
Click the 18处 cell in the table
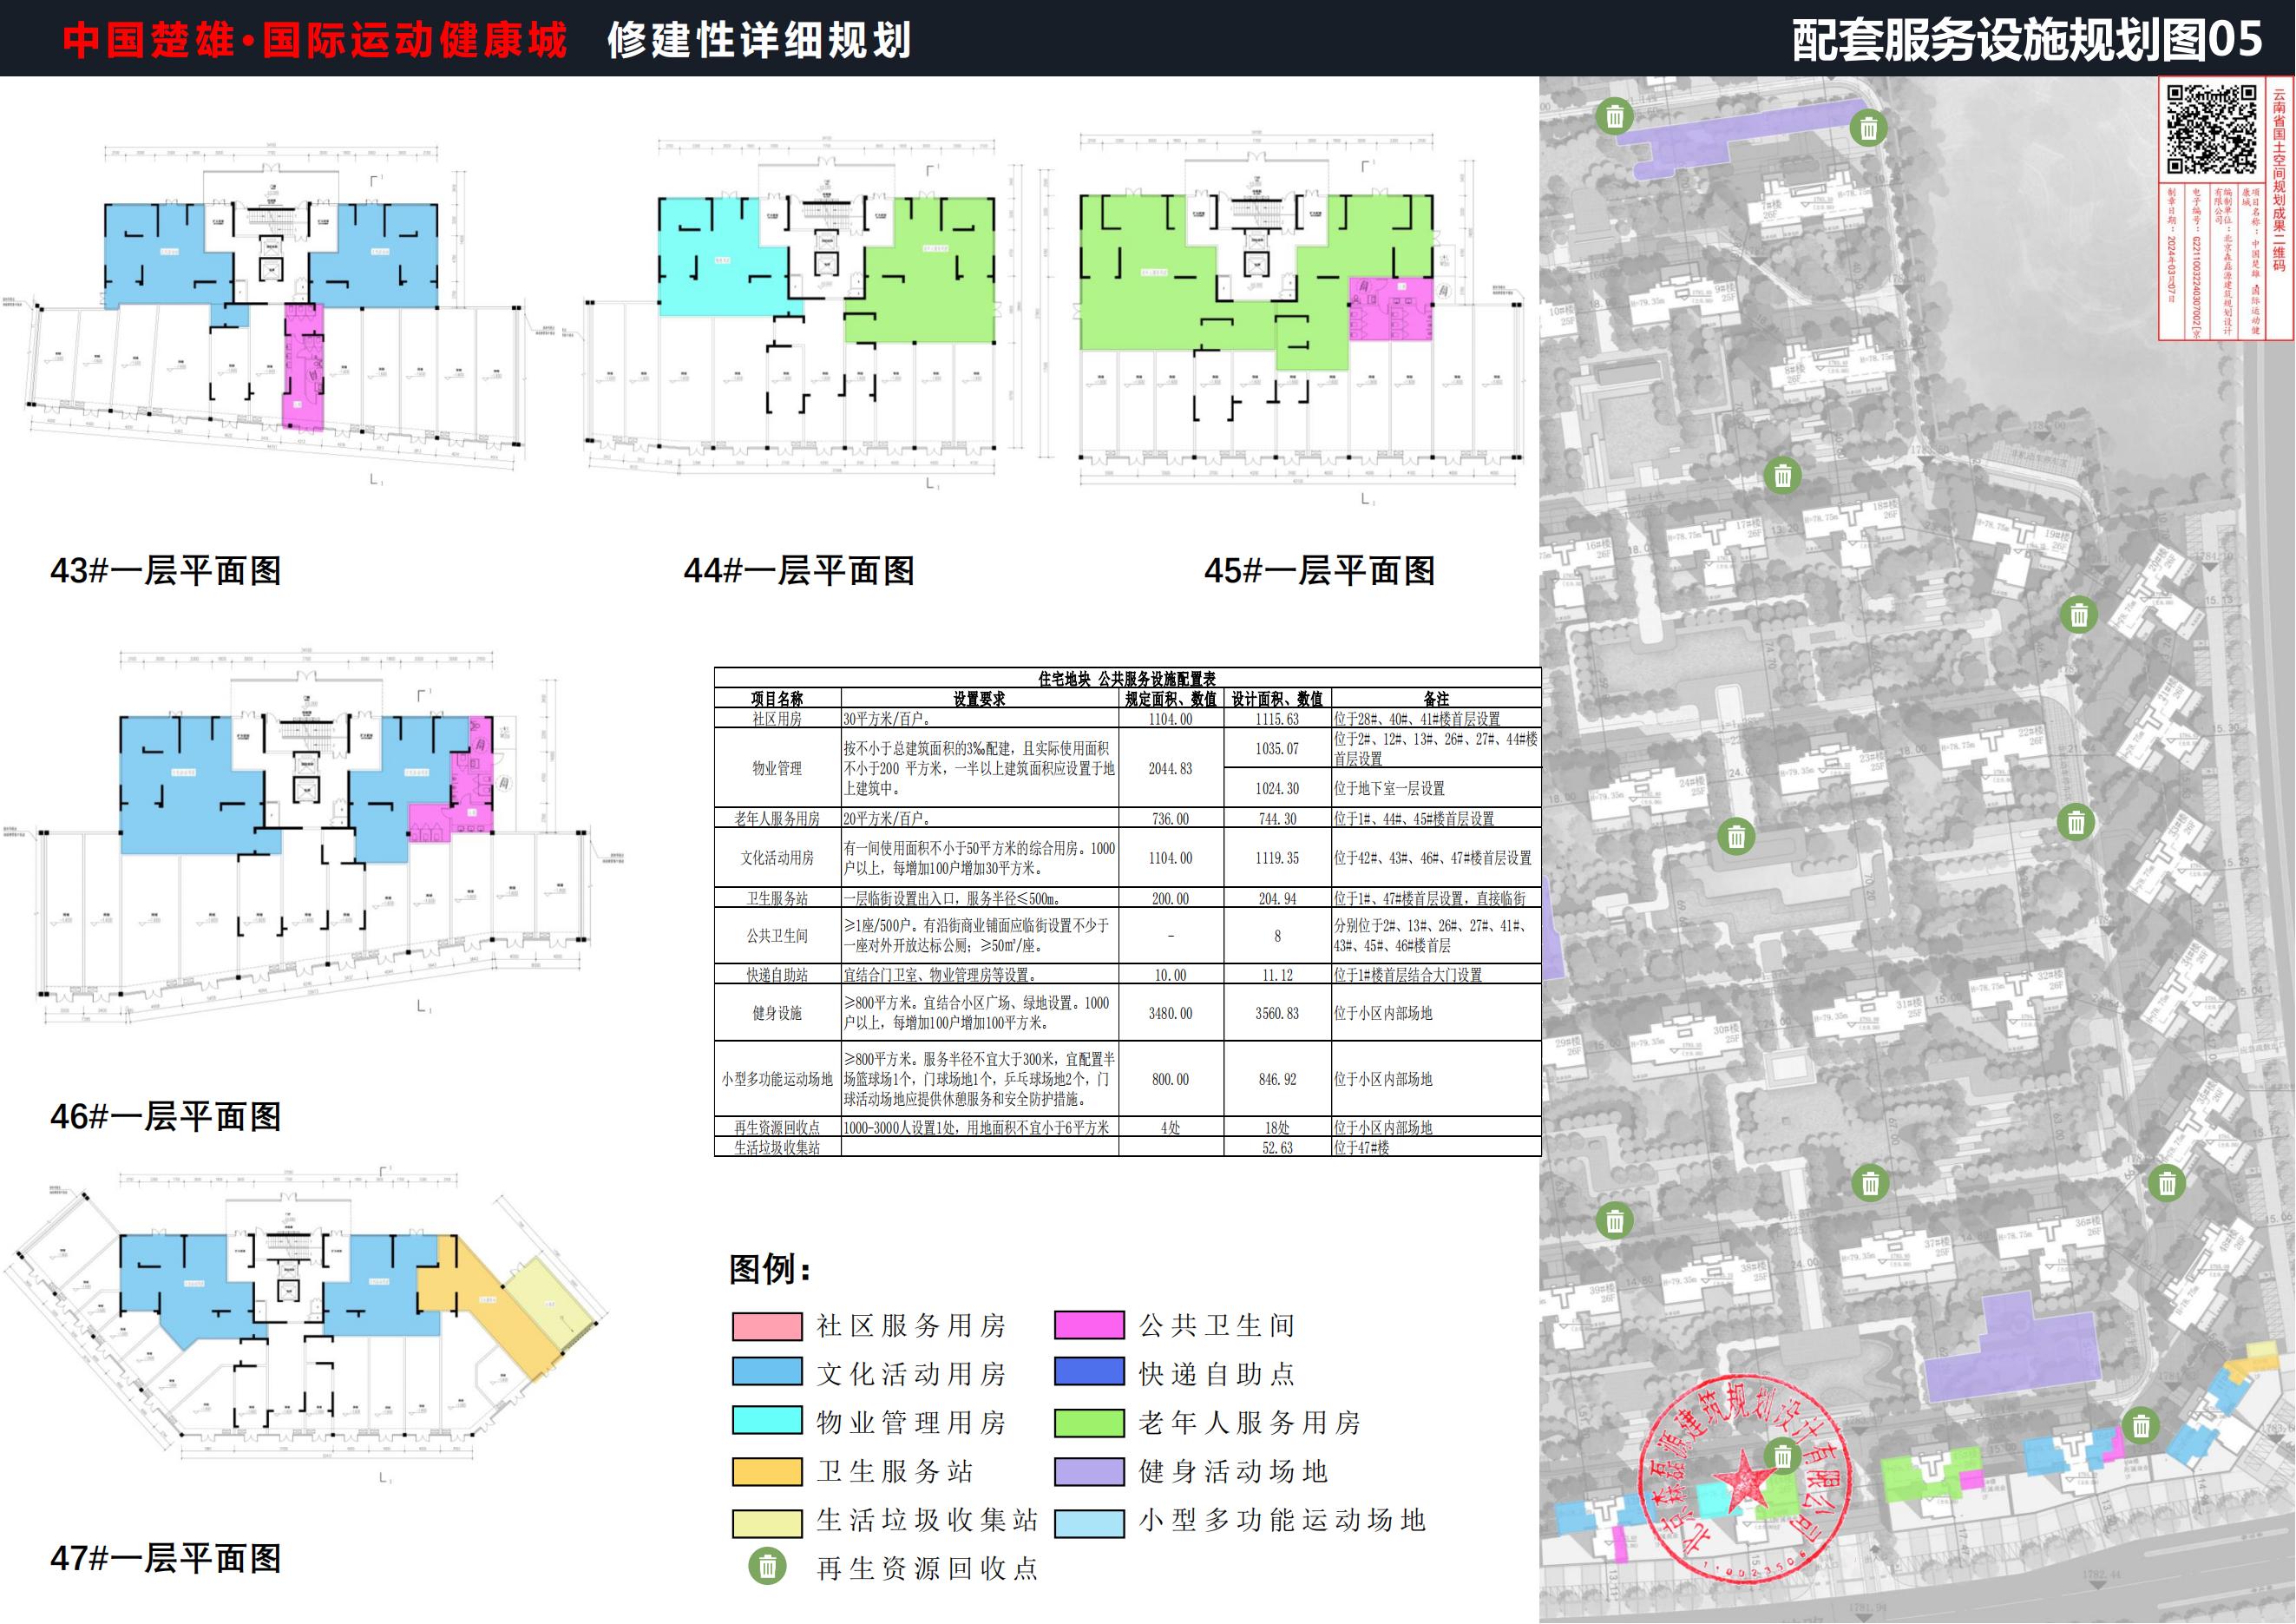tap(1277, 1127)
